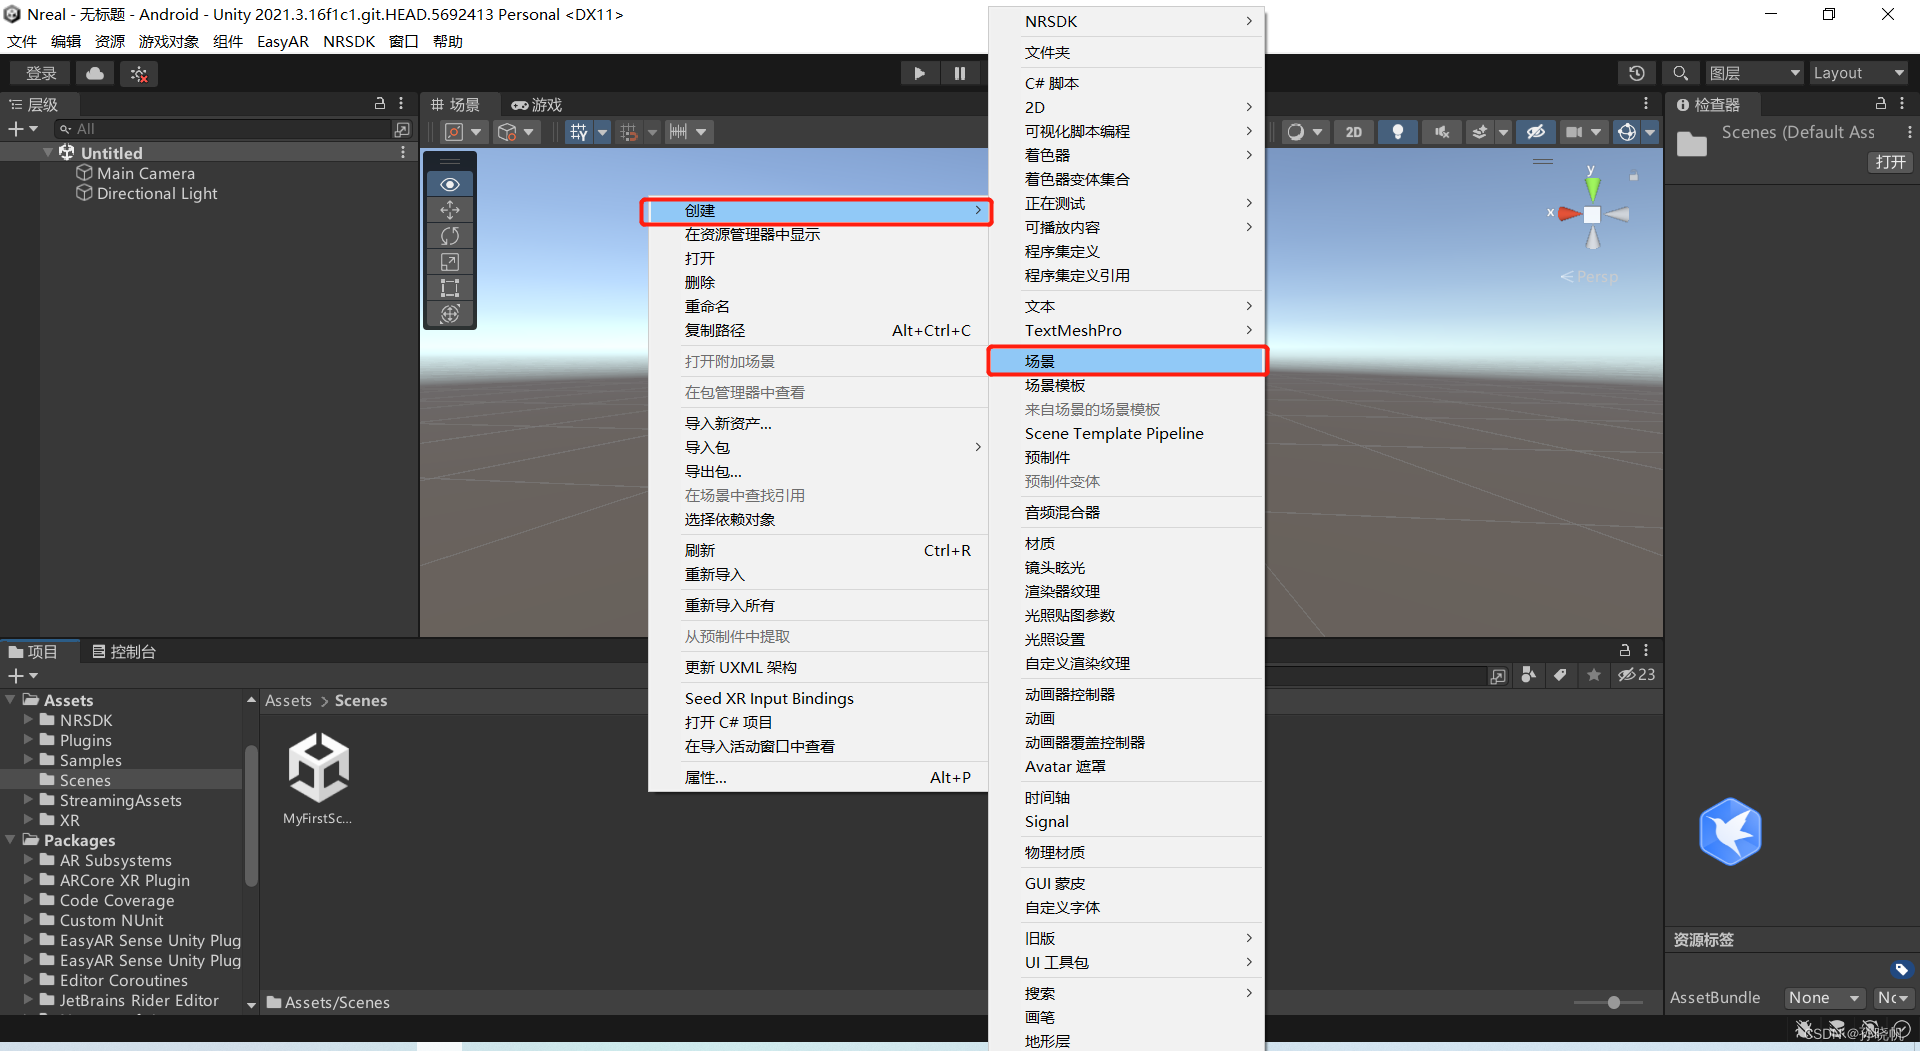Select the Scale tool in scene overlay

coord(450,262)
